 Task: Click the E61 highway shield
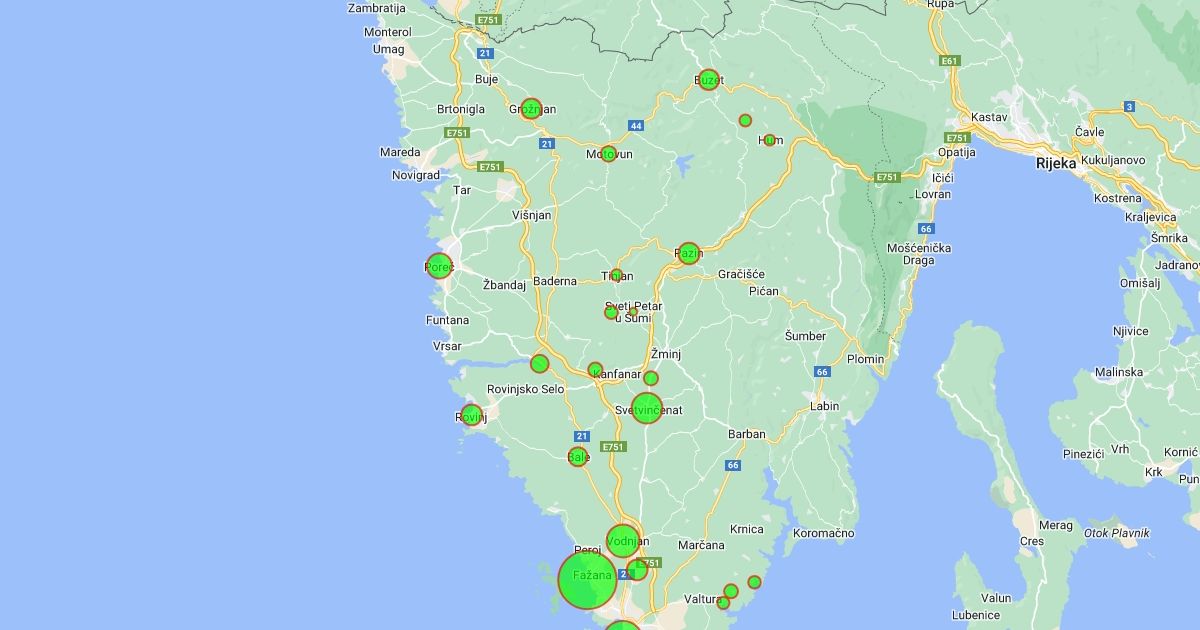coord(950,61)
